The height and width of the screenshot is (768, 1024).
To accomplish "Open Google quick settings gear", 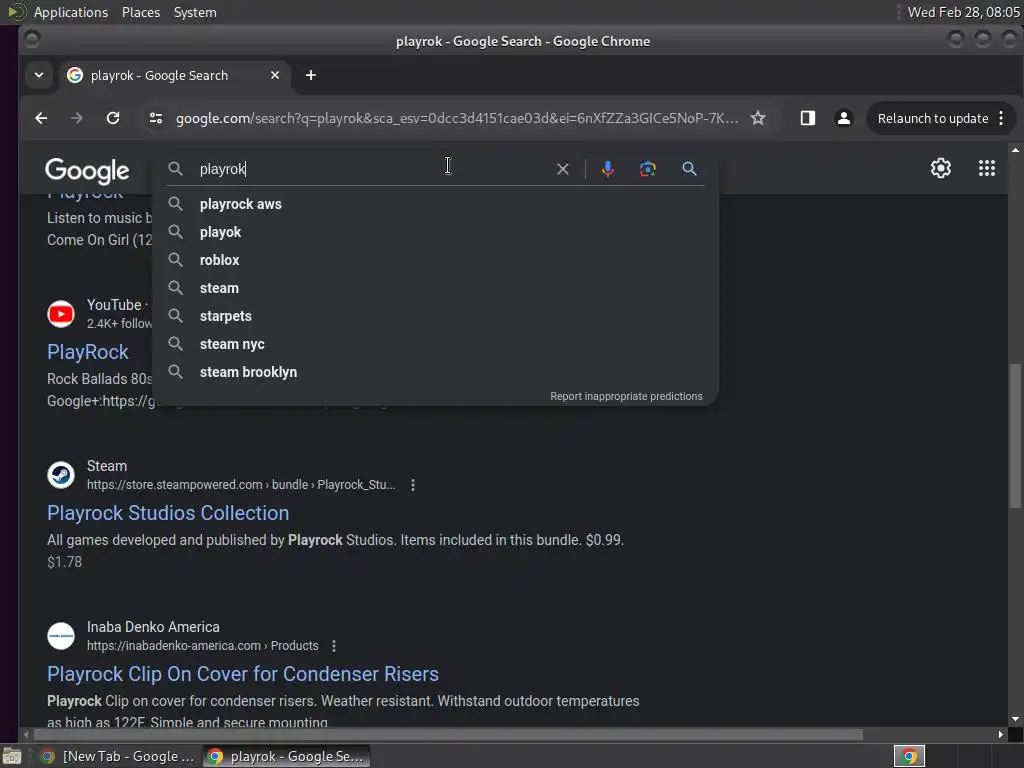I will coord(940,168).
